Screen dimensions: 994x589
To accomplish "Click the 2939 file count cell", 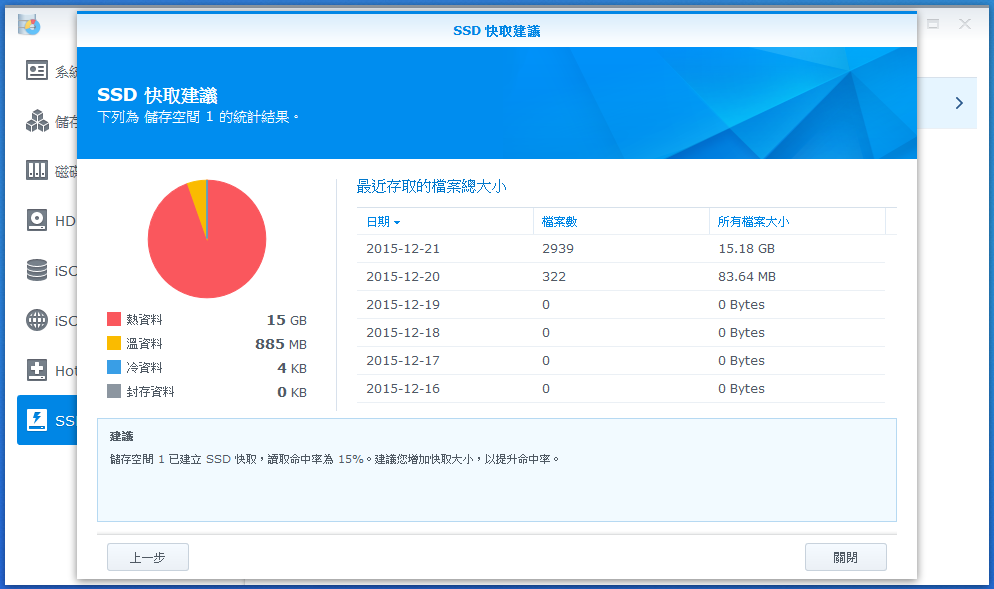I will tap(558, 249).
